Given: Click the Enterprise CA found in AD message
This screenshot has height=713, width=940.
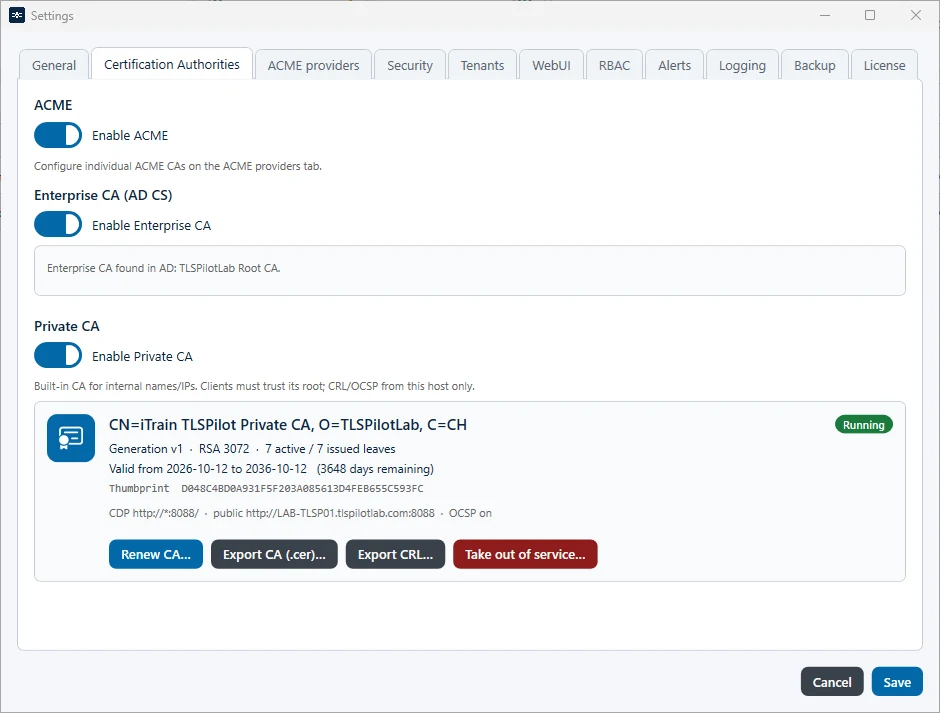Looking at the screenshot, I should (164, 268).
